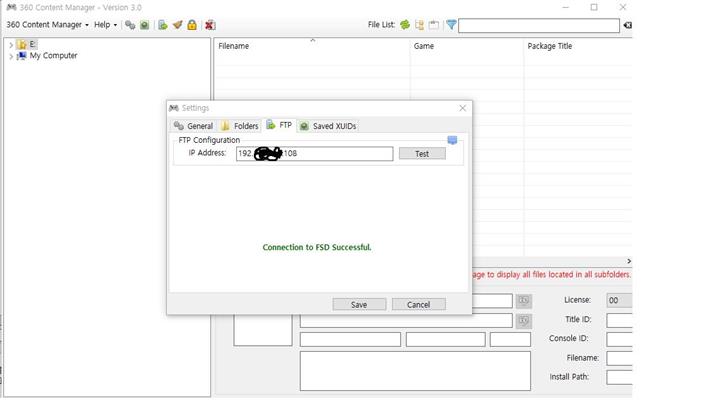Click the green profile toolbar icon

(x=145, y=25)
